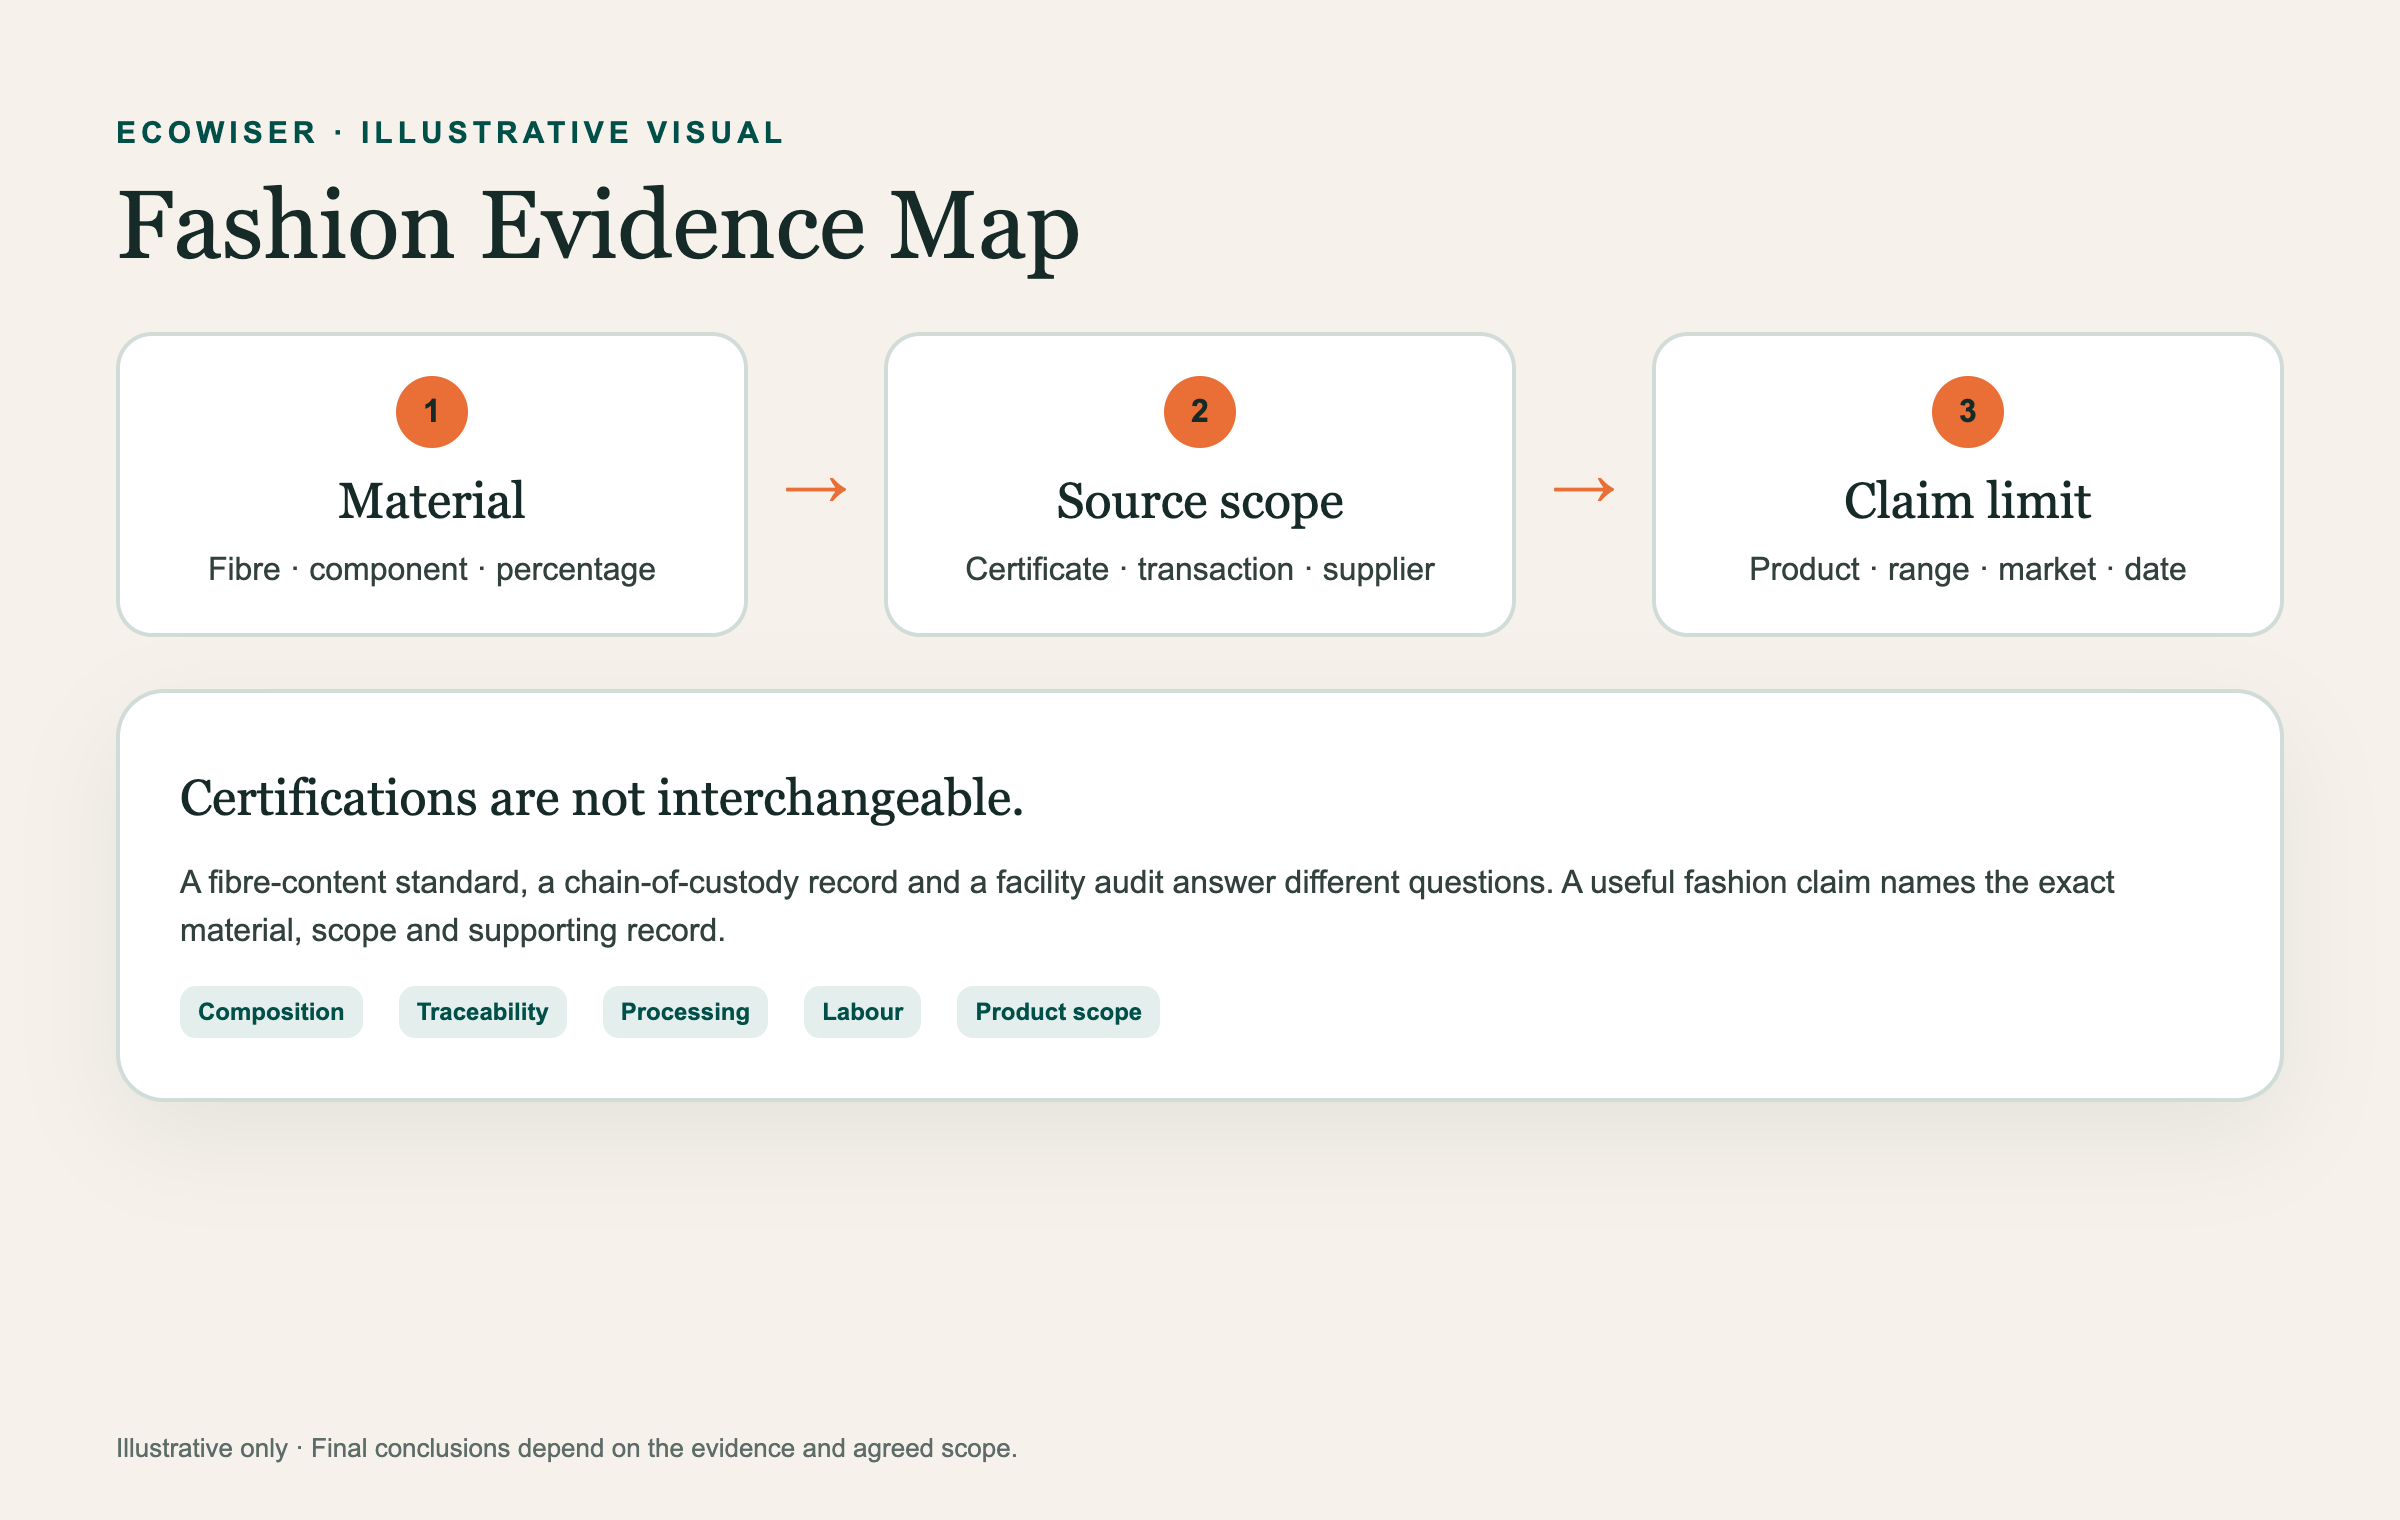The height and width of the screenshot is (1520, 2400).
Task: Click 'Certifications are not interchangeable.' heading
Action: (602, 798)
